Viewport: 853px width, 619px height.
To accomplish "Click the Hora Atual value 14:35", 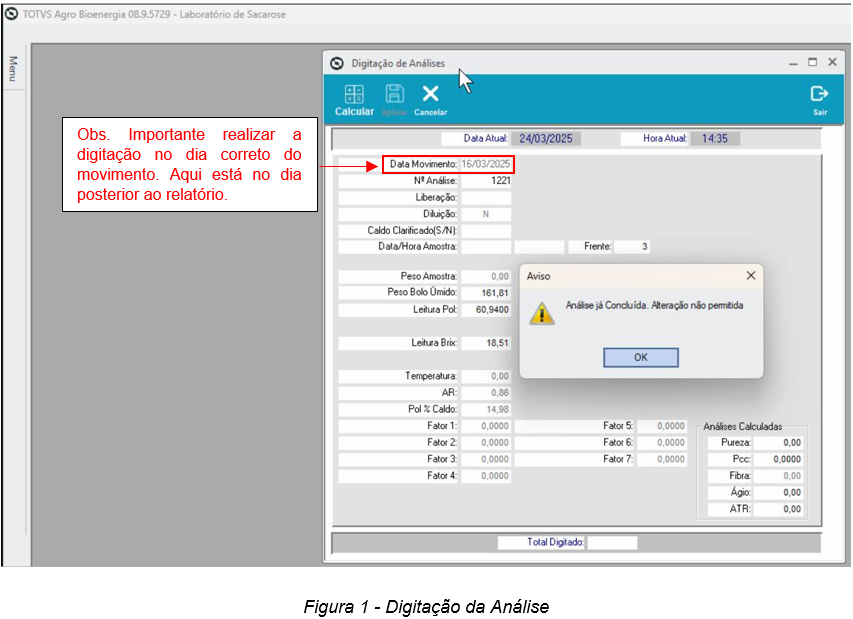I will pyautogui.click(x=715, y=139).
